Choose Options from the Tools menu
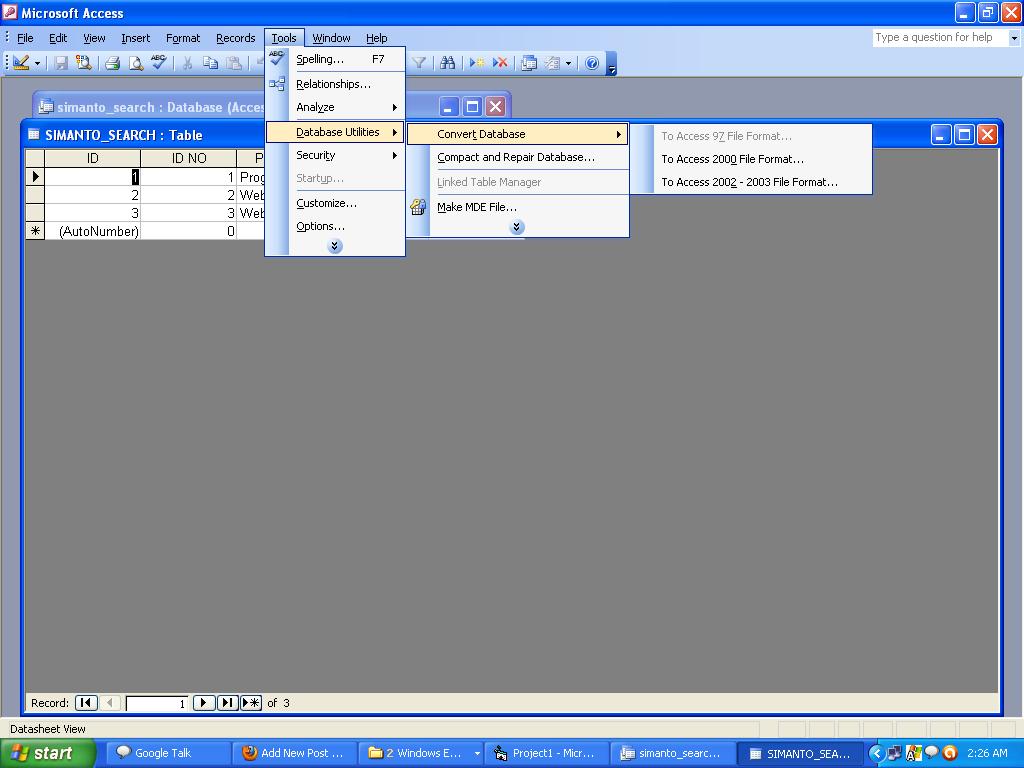1024x768 pixels. coord(335,226)
